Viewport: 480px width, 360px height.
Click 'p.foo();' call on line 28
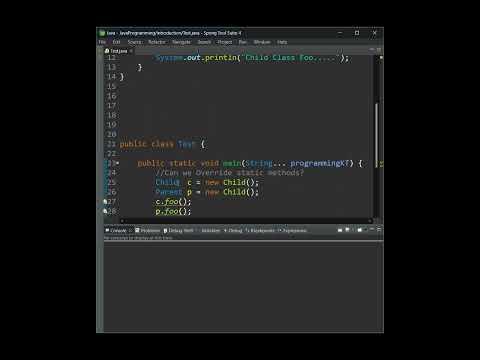click(173, 211)
